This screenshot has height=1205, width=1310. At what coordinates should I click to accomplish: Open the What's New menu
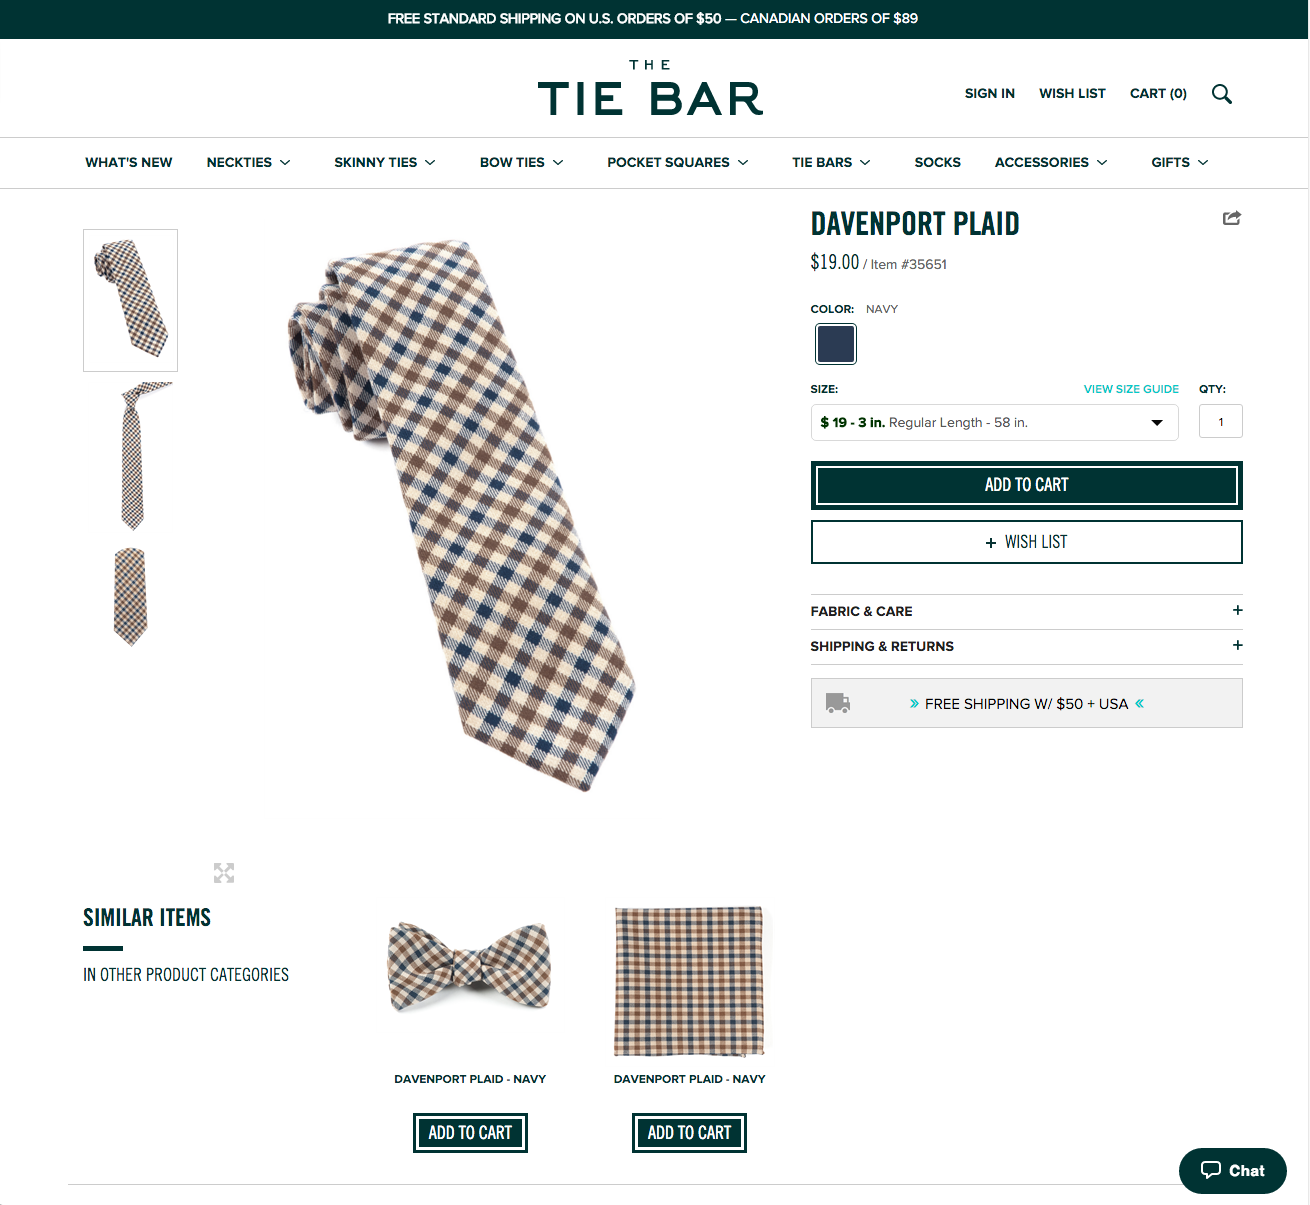click(128, 162)
